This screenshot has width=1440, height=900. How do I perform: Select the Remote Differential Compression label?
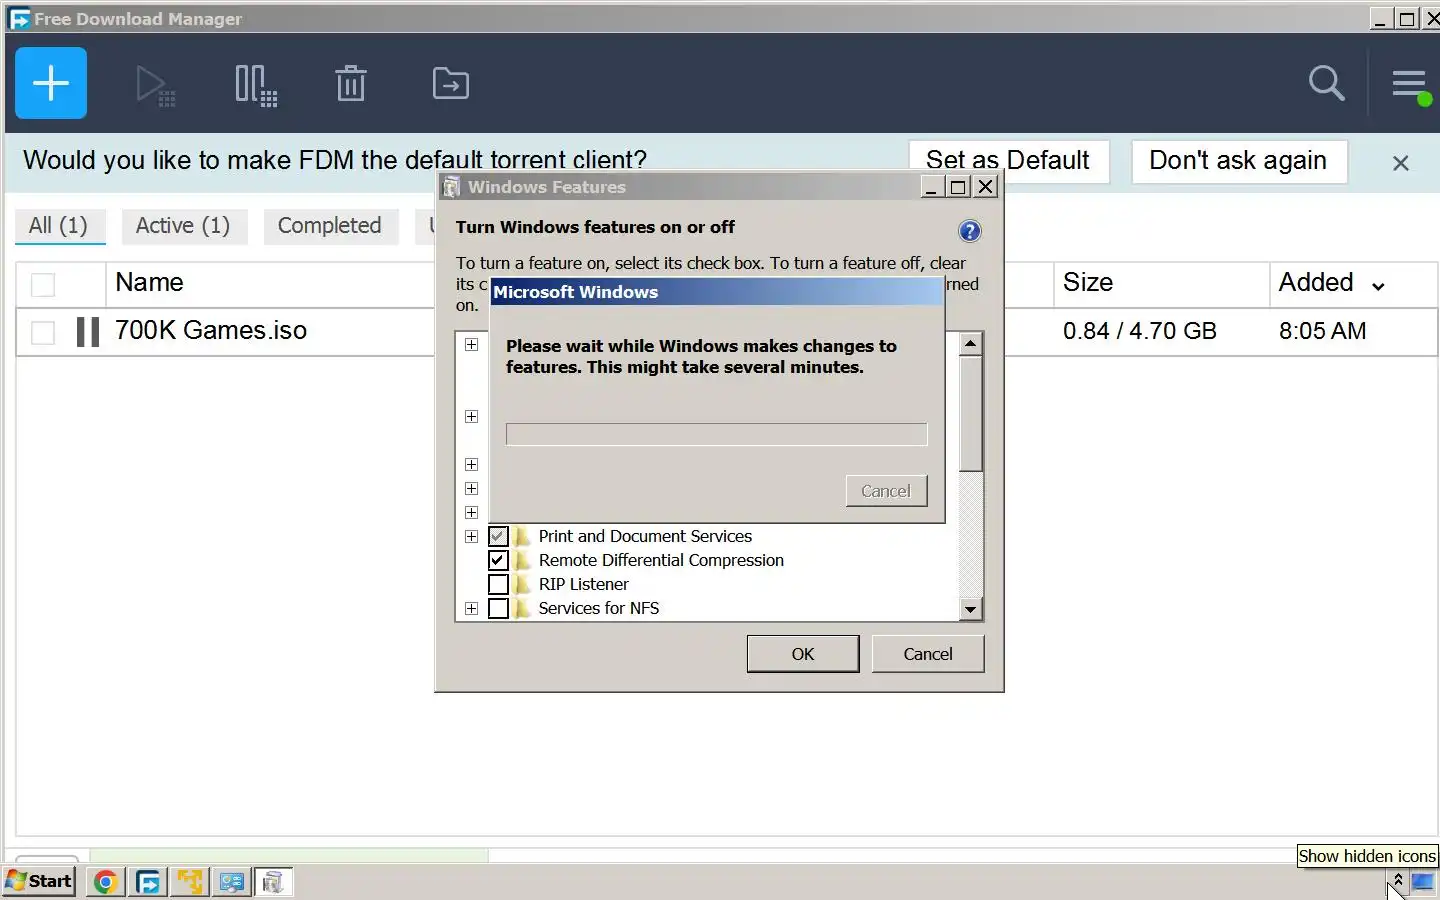[661, 560]
